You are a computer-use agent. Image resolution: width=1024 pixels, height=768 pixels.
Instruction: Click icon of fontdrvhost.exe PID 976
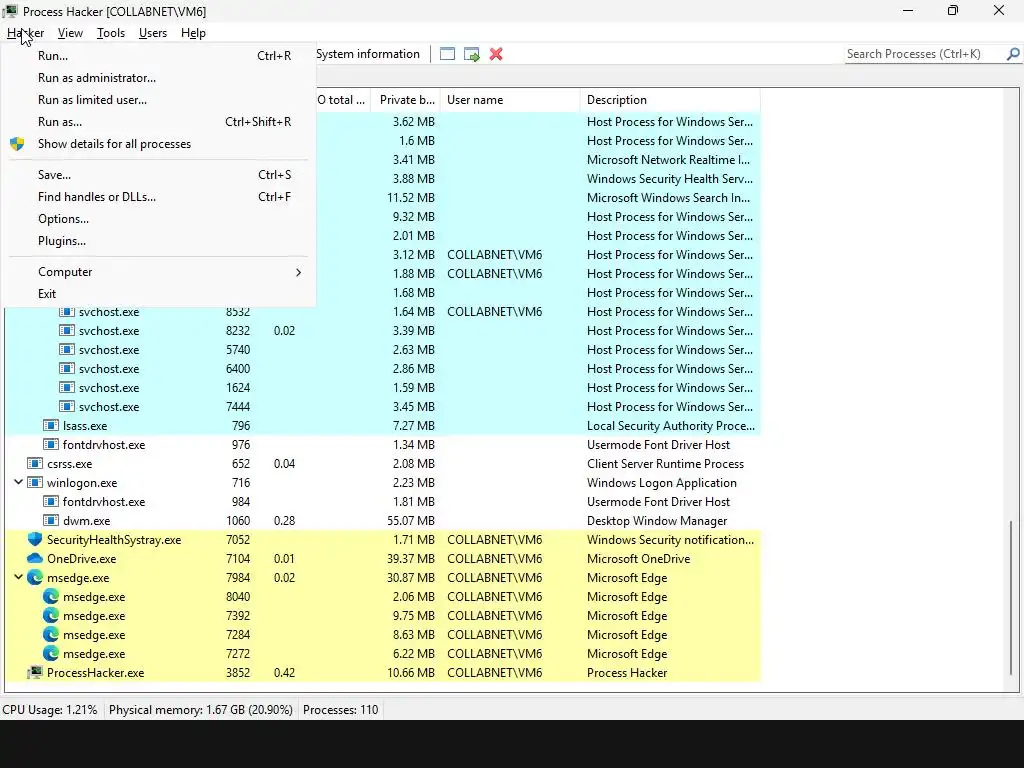(51, 445)
